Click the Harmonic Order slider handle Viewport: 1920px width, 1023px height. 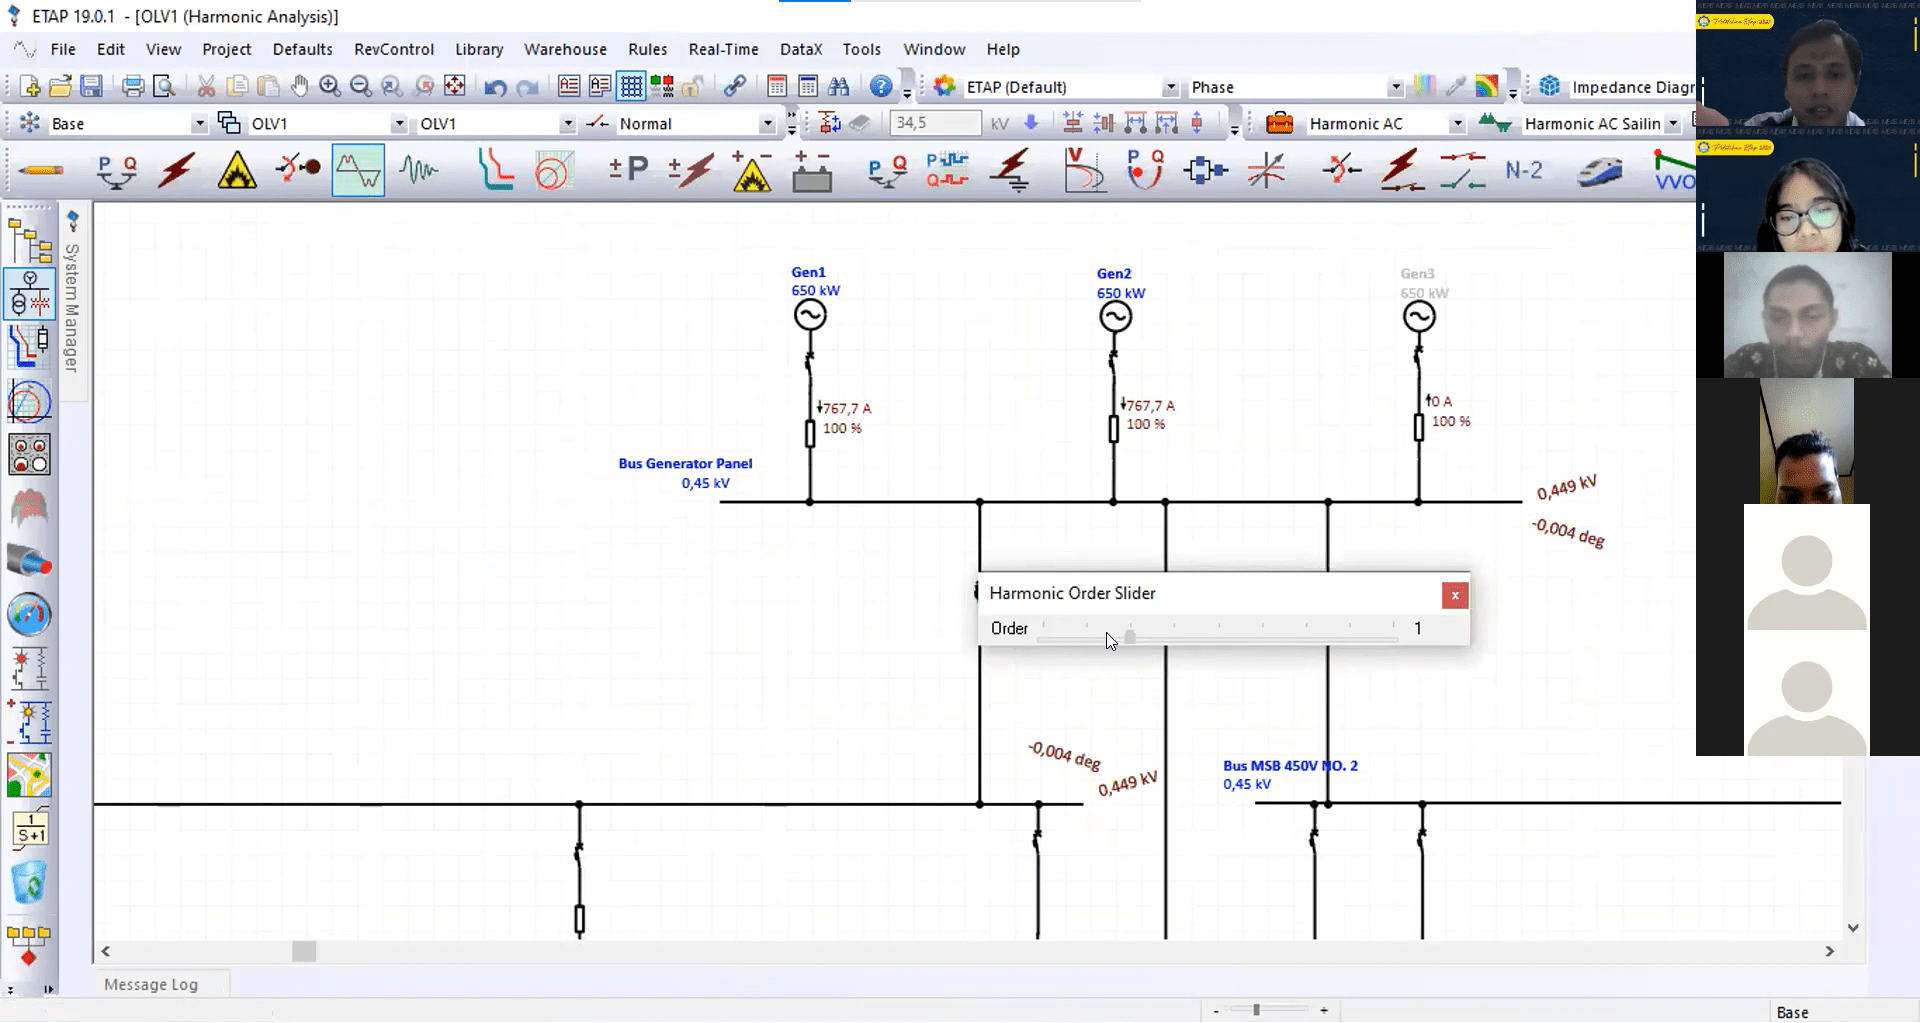(1130, 637)
